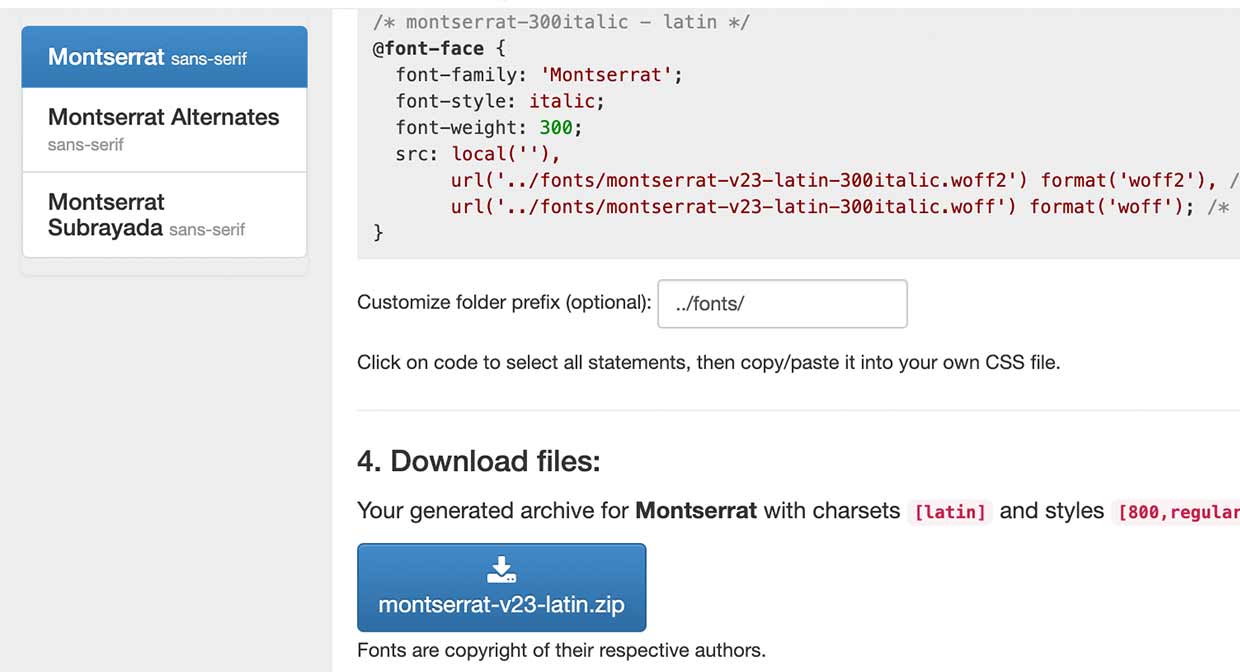1240x672 pixels.
Task: Click the montserrat-300italic comment line
Action: tap(561, 22)
